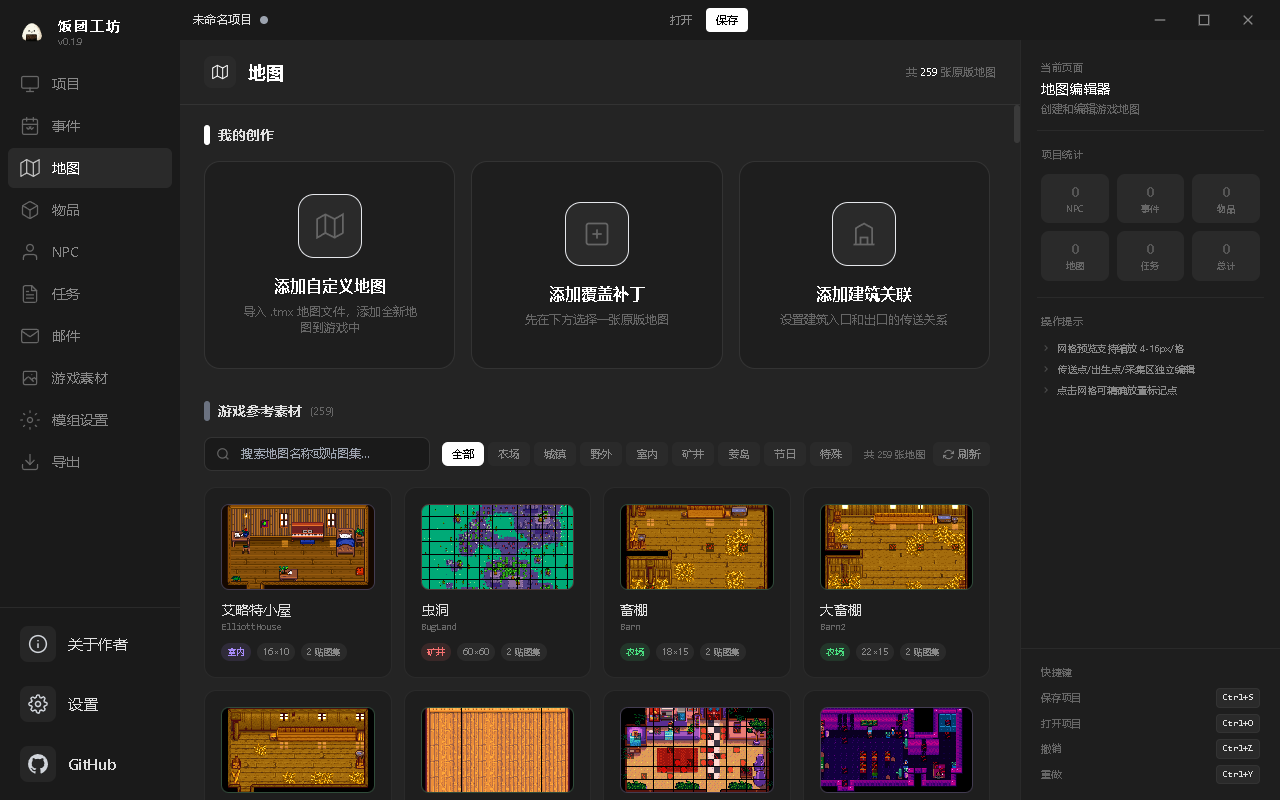
Task: Open the 事件 calendar icon in sidebar
Action: pyautogui.click(x=30, y=126)
